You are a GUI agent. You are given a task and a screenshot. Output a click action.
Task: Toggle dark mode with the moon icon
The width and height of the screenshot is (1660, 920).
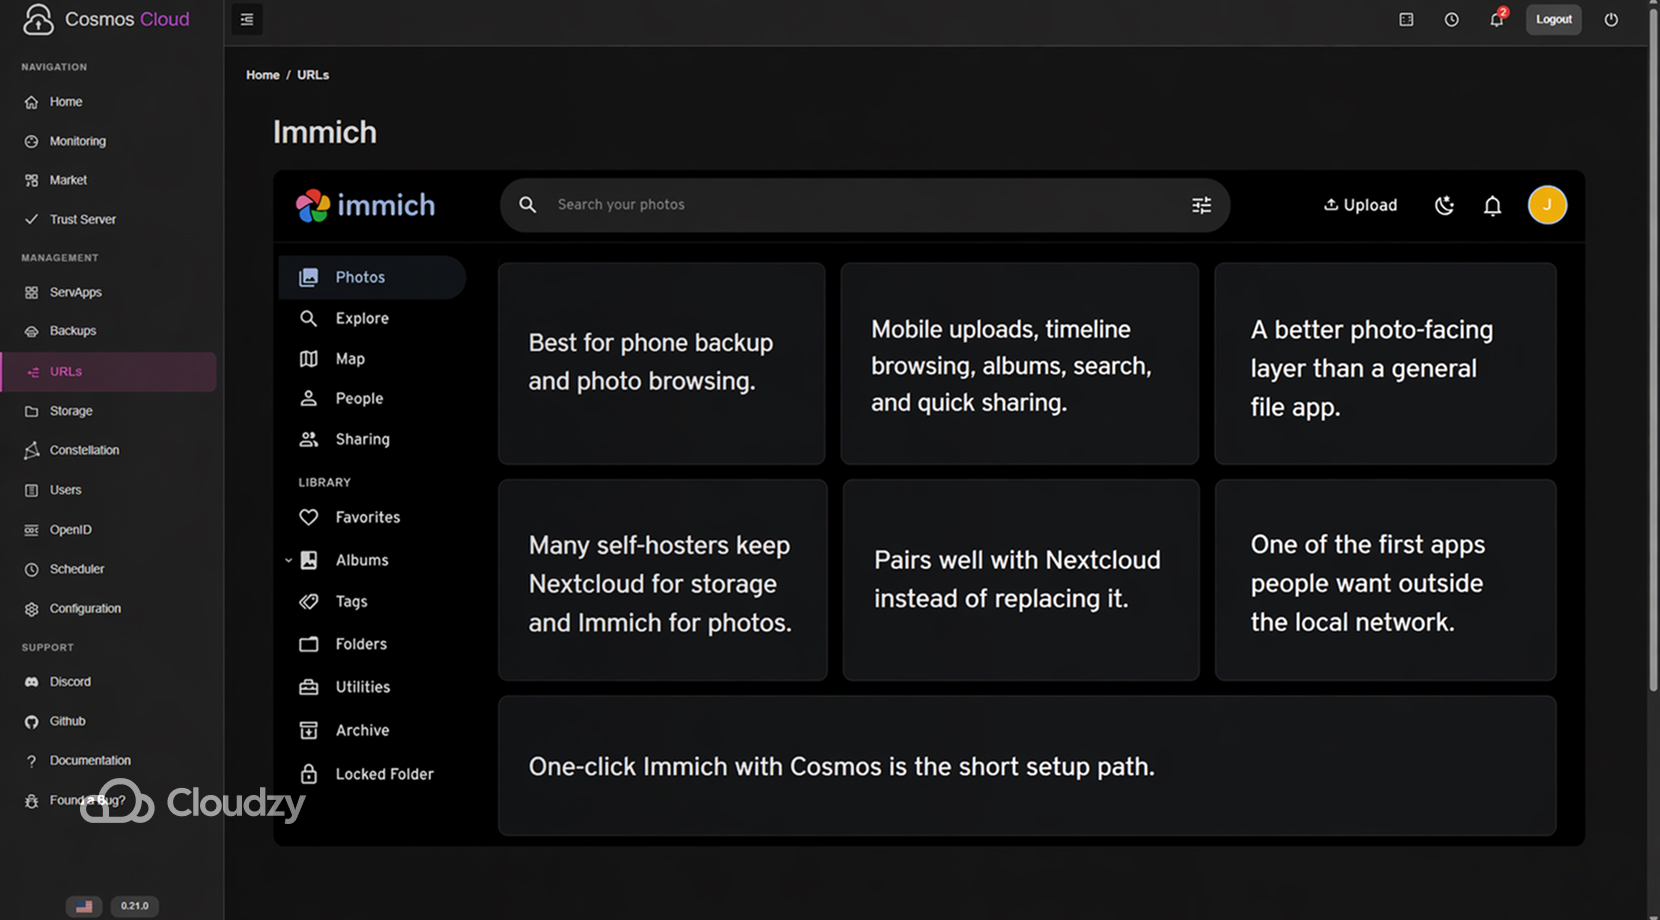click(x=1444, y=205)
